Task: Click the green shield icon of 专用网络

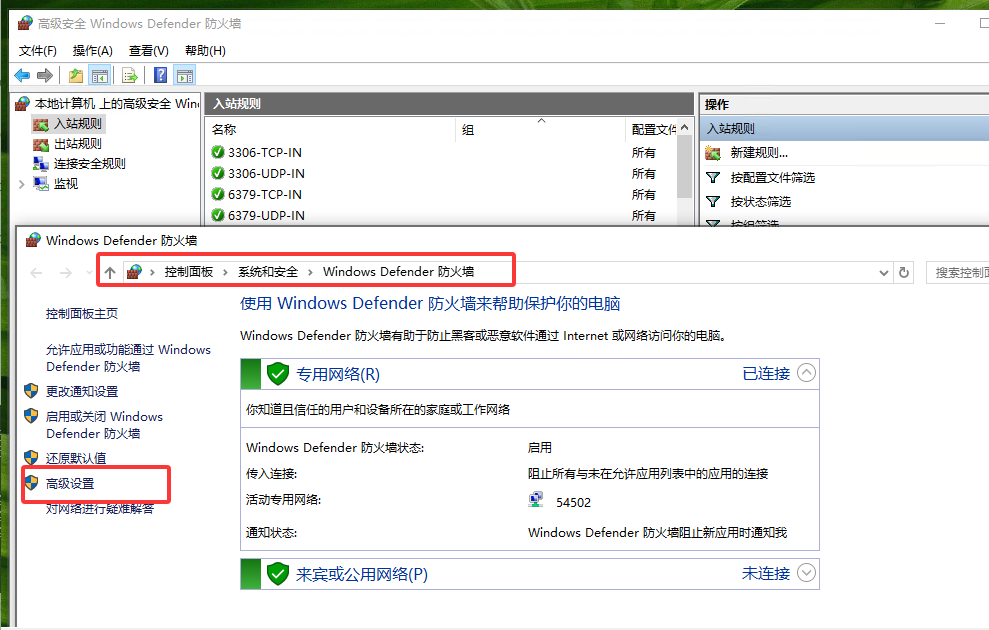Action: (278, 374)
